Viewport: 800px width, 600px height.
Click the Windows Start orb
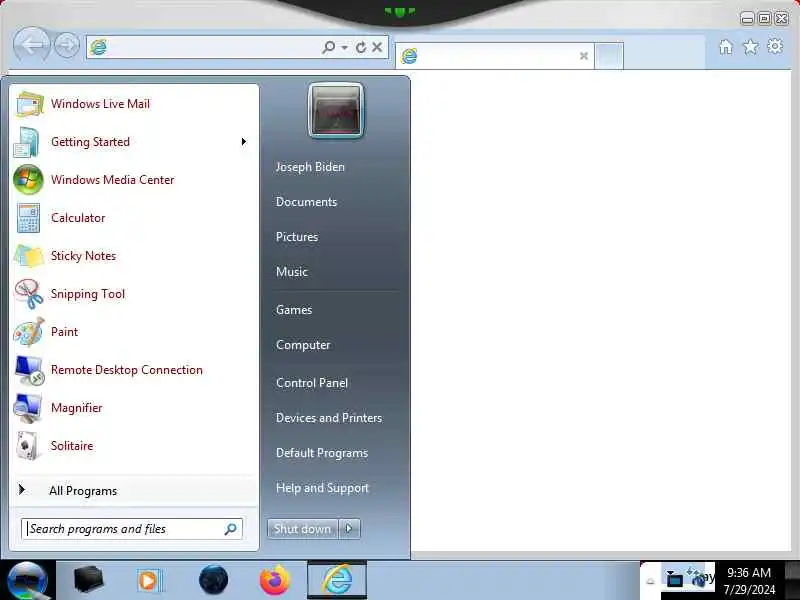(x=28, y=581)
